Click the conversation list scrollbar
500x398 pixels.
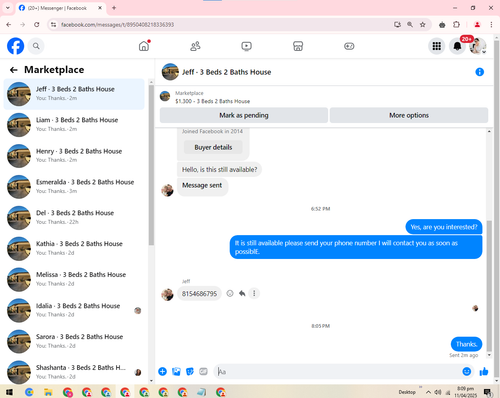point(151,165)
